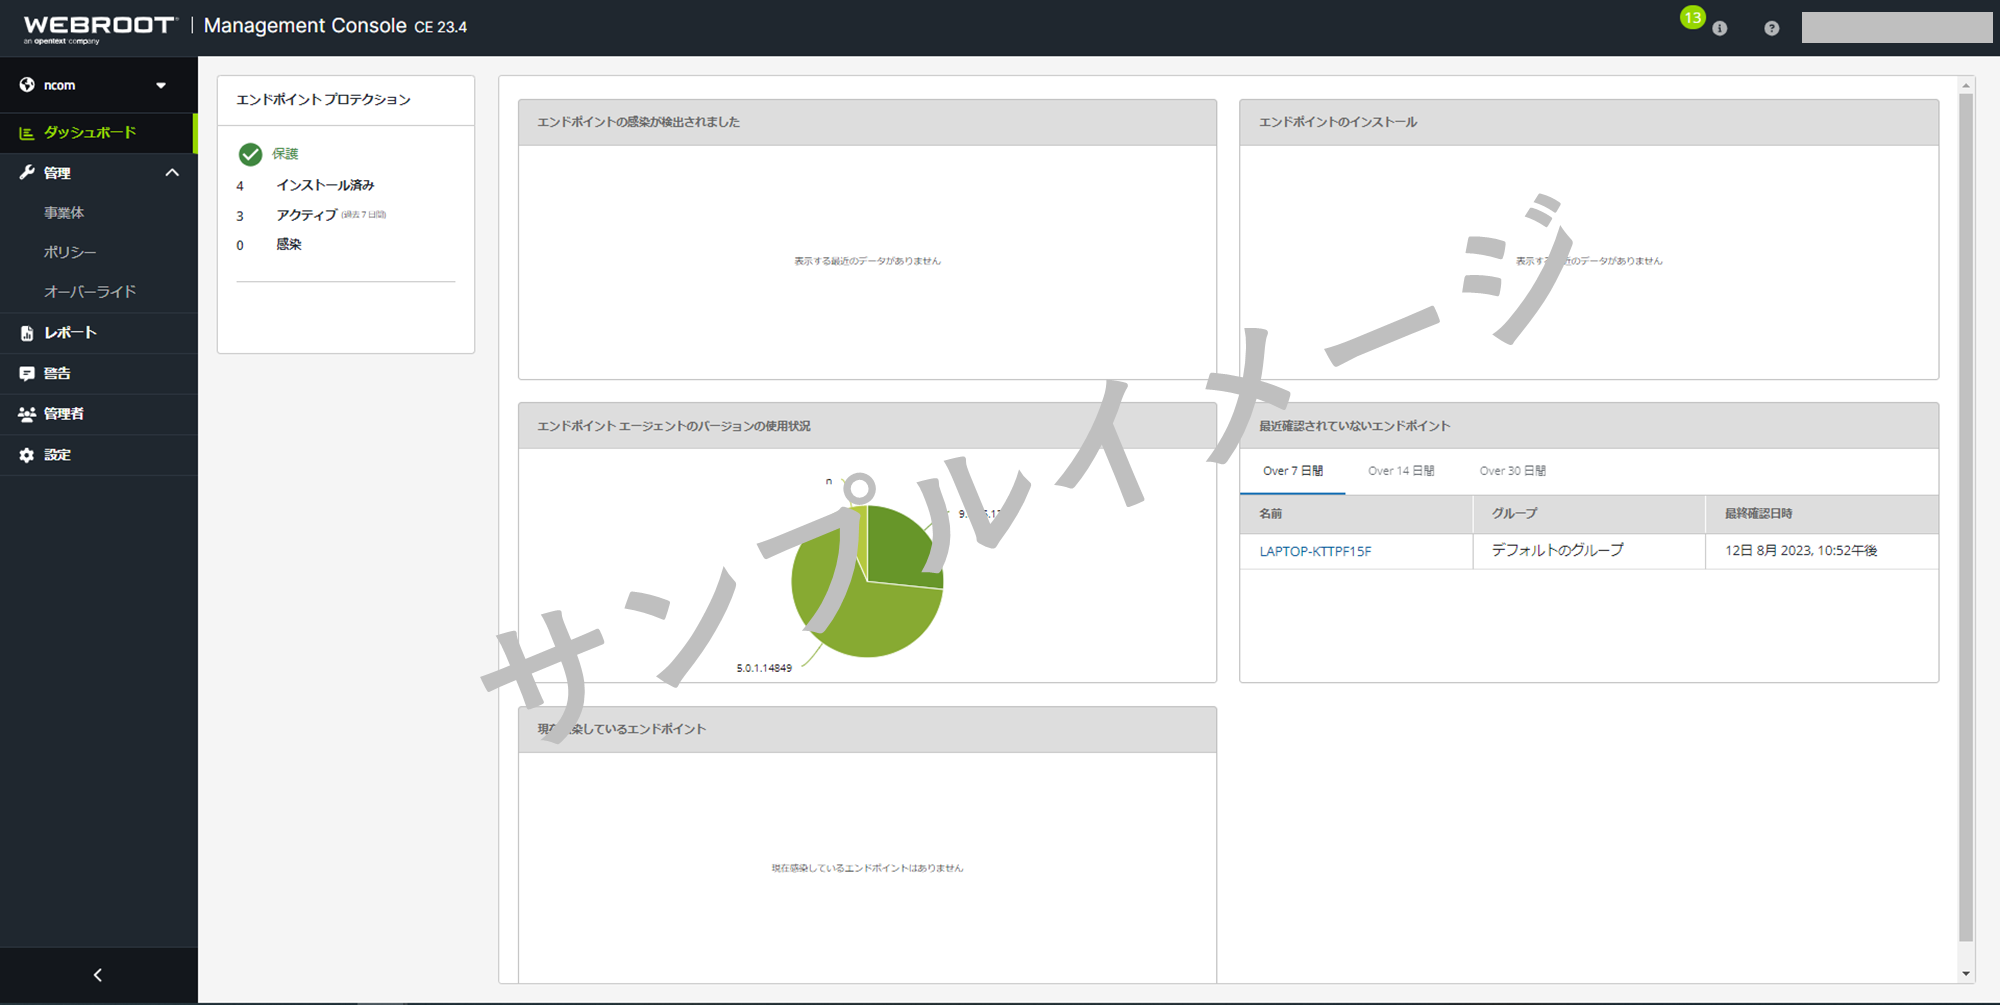
Task: Open the ncom site dropdown arrow
Action: pos(161,86)
